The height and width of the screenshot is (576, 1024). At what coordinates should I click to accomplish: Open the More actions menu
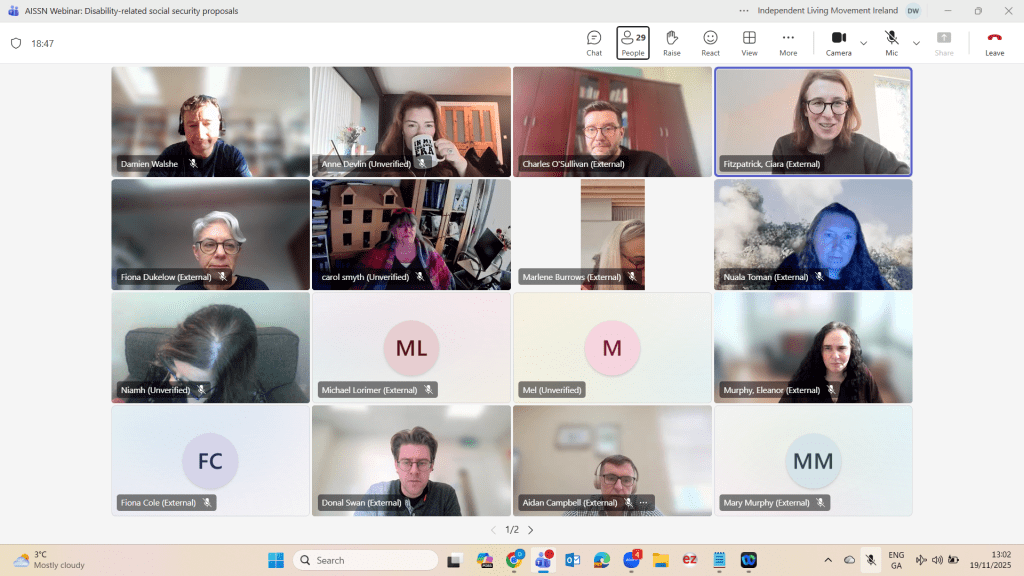click(788, 43)
